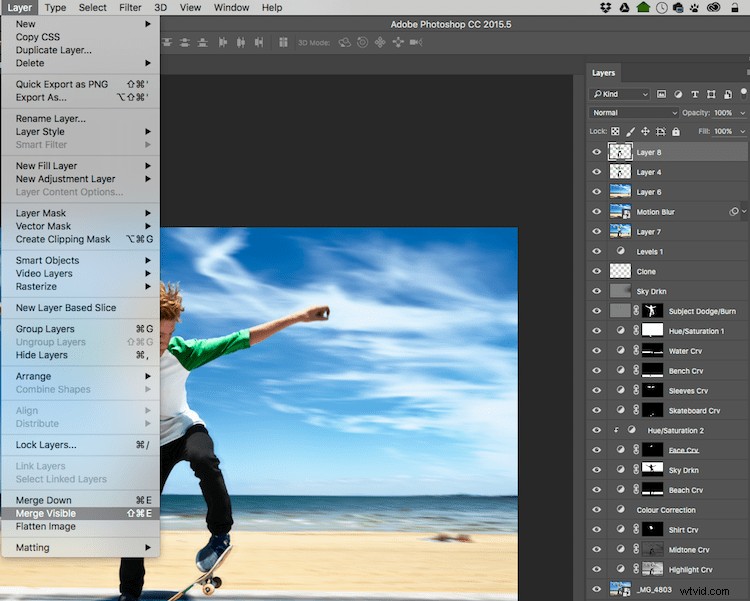The height and width of the screenshot is (601, 750).
Task: Open the Fill slider arrow
Action: (x=743, y=132)
